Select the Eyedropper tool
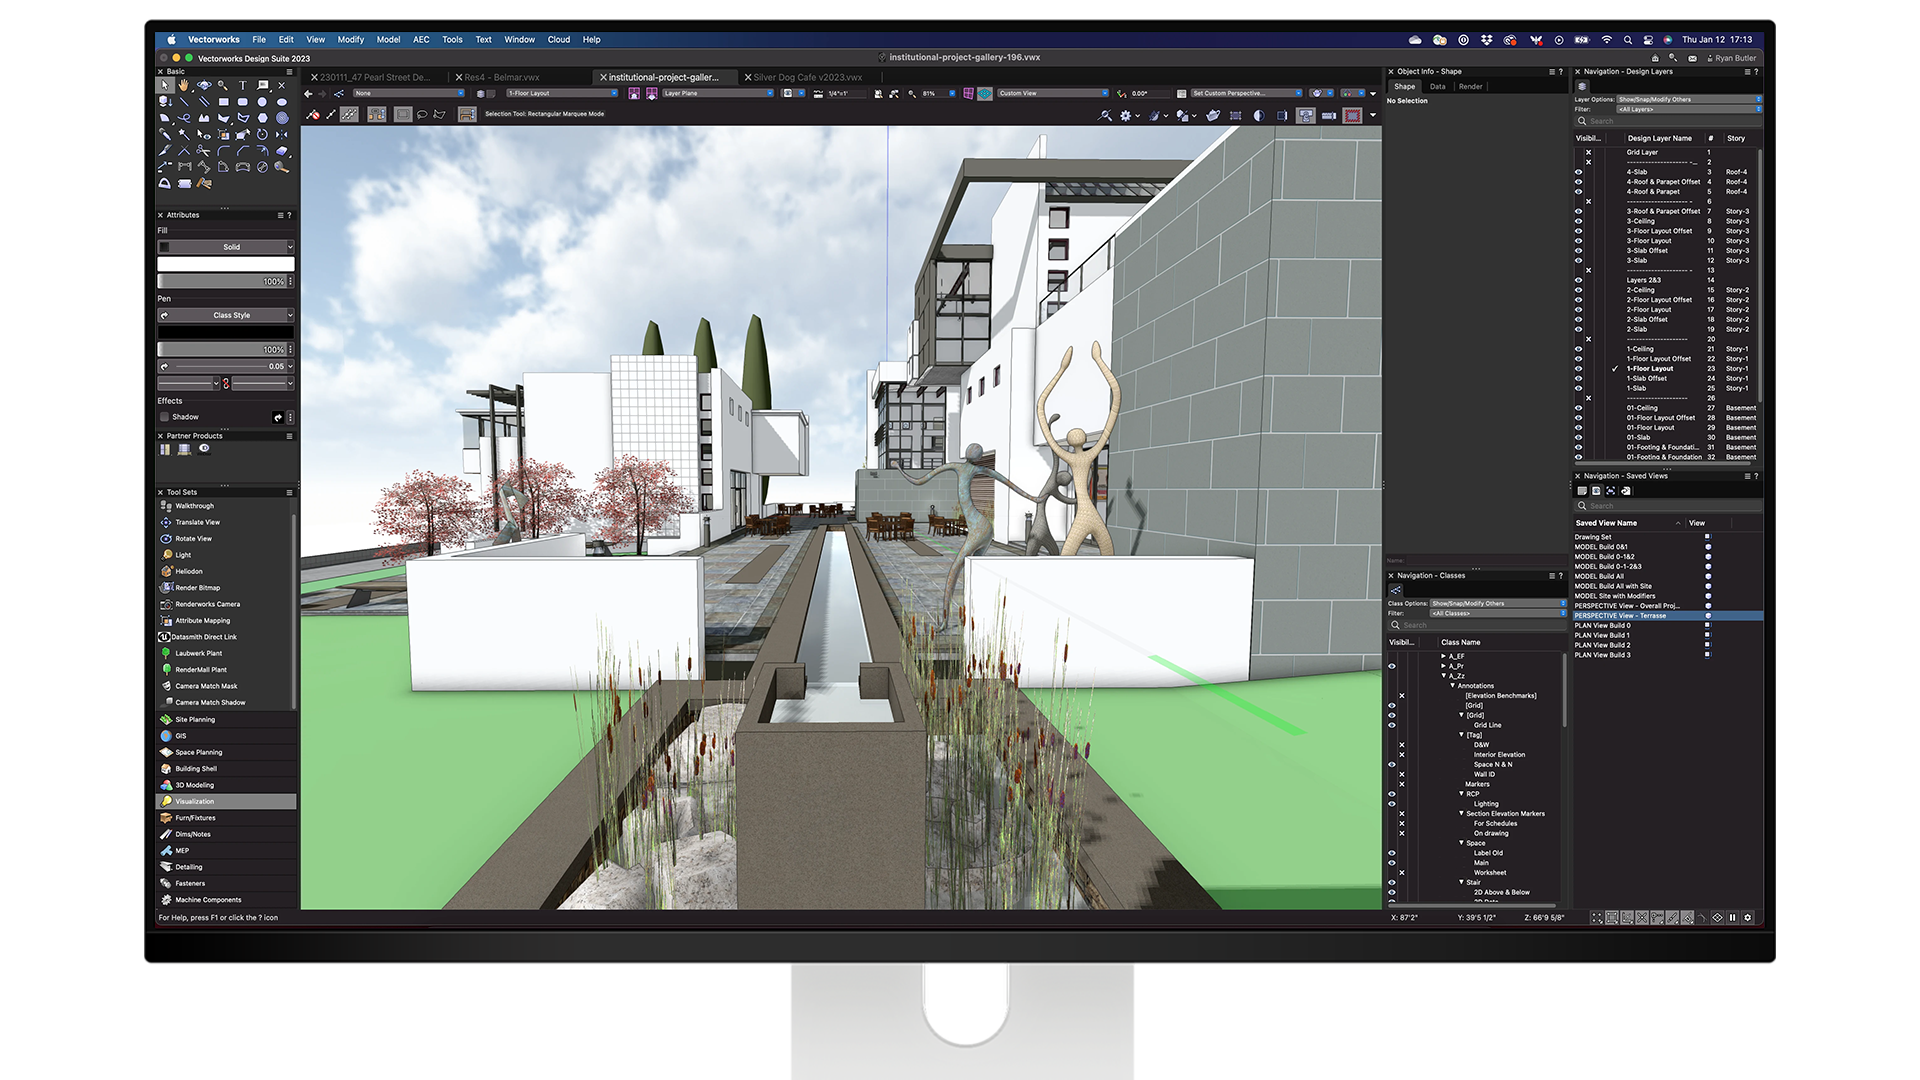 [165, 134]
